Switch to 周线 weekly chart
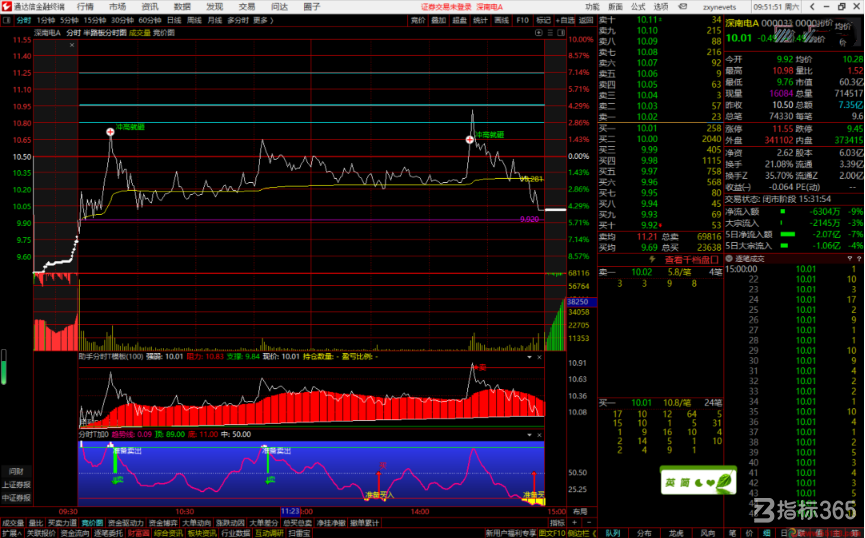This screenshot has width=865, height=538. click(194, 20)
